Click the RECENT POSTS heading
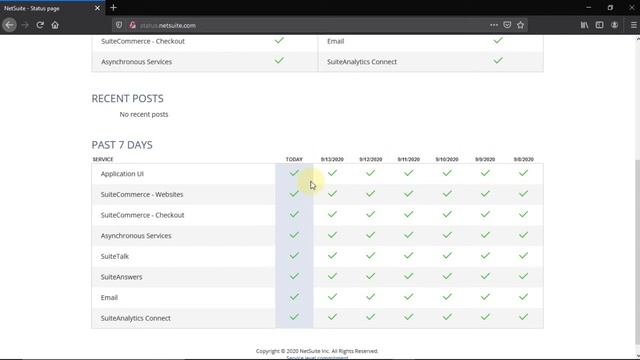 [x=127, y=98]
